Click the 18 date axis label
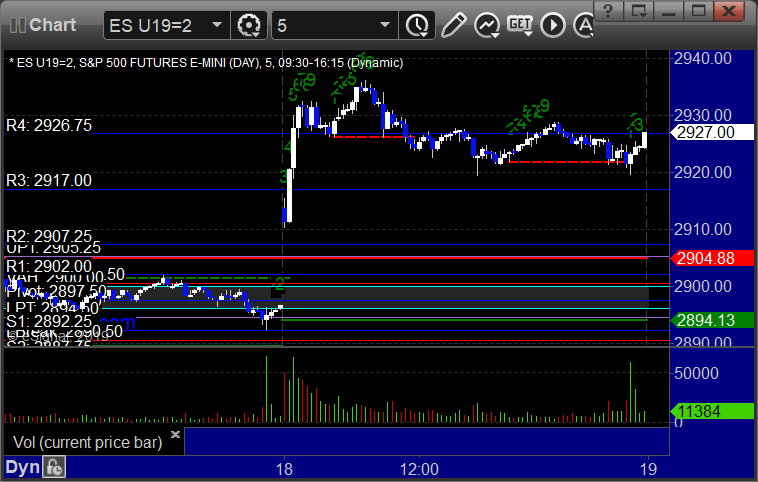The image size is (758, 482). coord(284,469)
